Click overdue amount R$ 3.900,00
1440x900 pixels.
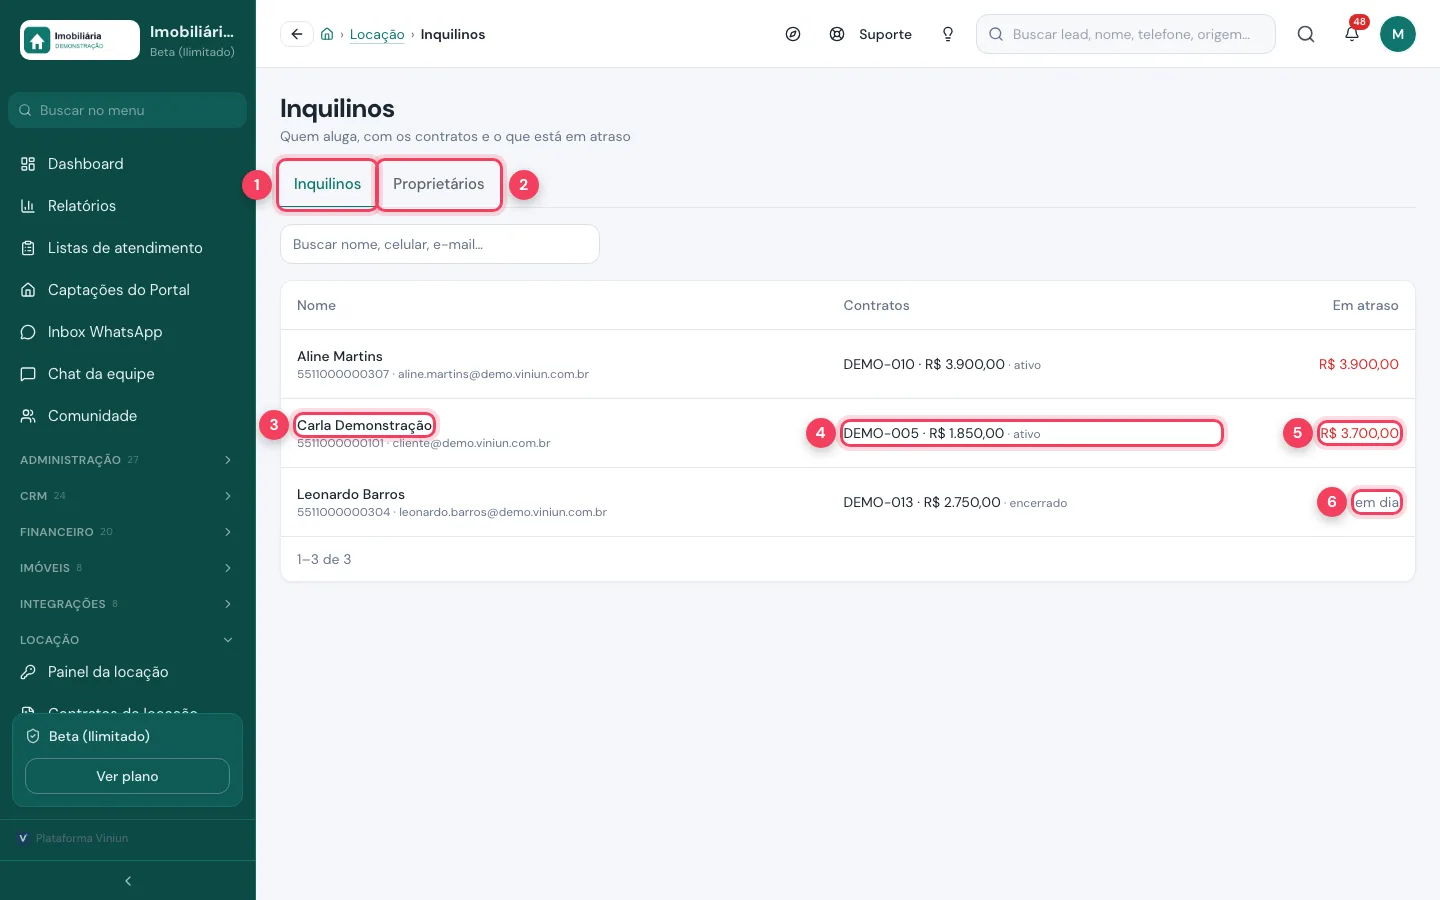1359,364
